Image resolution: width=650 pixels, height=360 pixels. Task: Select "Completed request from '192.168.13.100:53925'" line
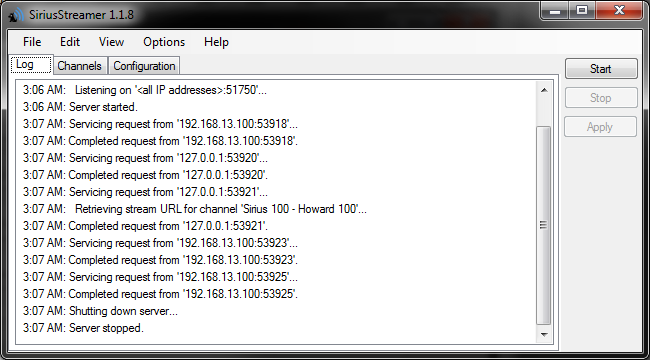click(160, 294)
